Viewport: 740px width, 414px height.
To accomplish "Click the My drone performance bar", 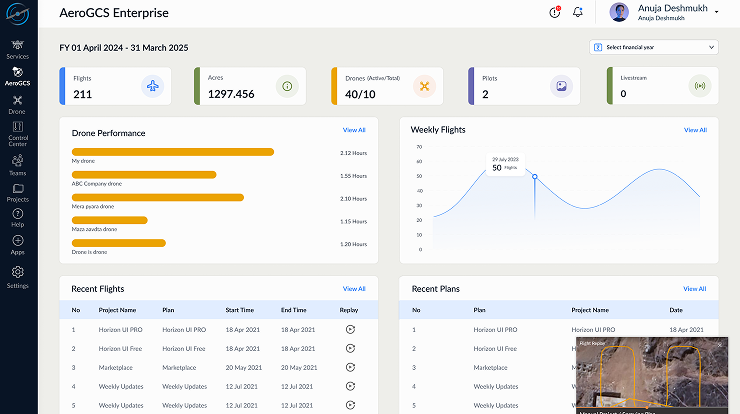I will (173, 152).
